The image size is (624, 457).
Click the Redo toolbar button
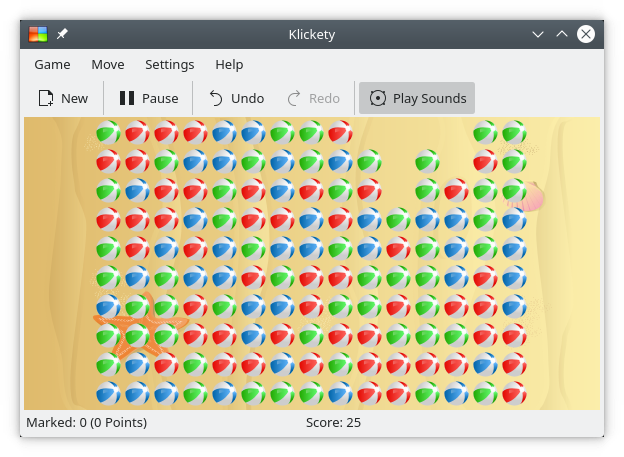pos(313,98)
